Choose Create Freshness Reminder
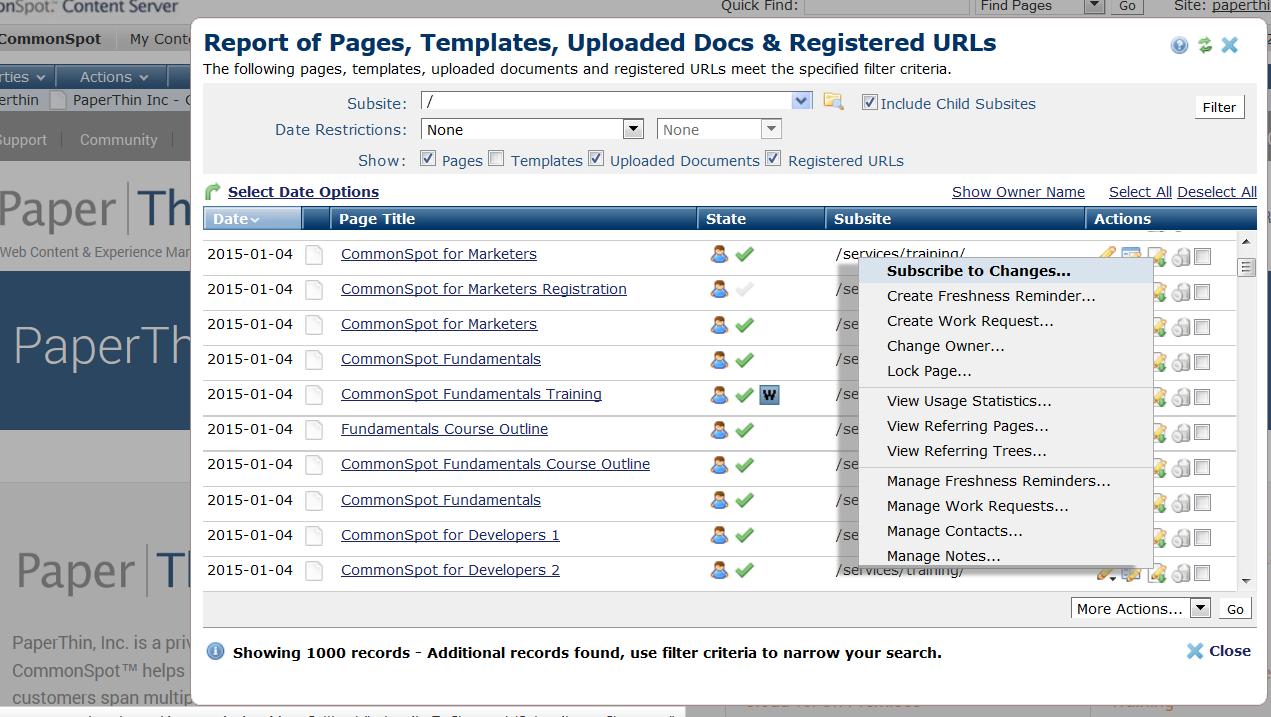This screenshot has height=717, width=1271. [1005, 296]
